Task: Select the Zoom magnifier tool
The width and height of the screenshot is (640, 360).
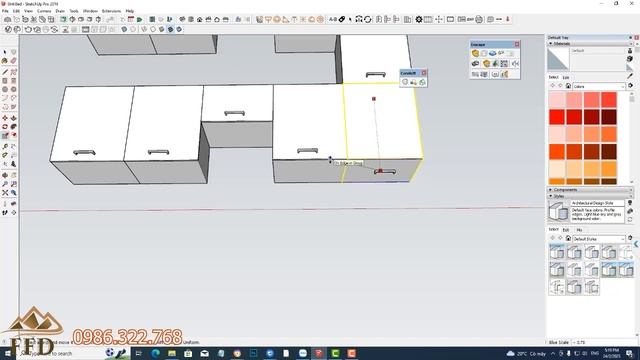Action: [5, 184]
